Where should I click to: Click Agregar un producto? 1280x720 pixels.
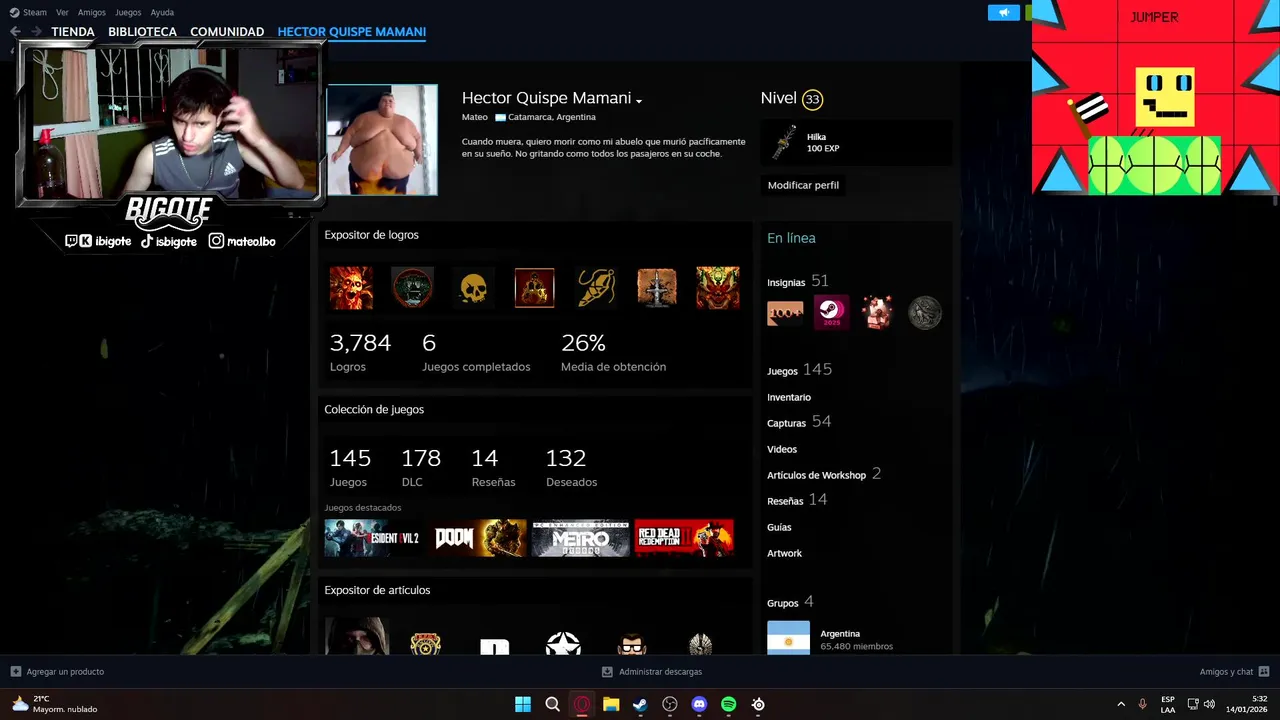click(57, 672)
